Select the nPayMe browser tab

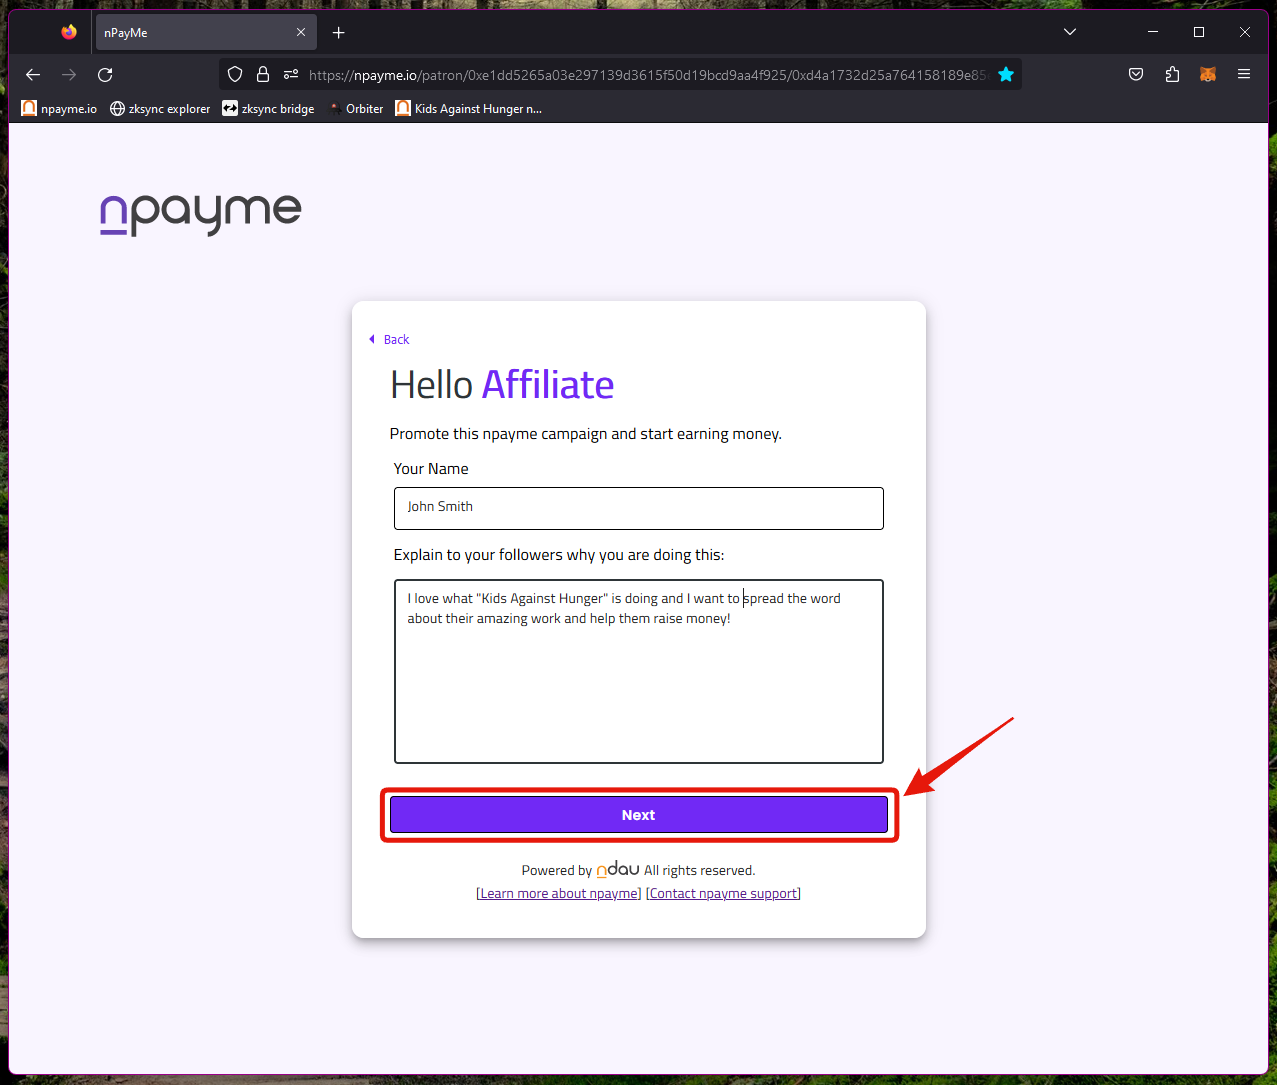[x=205, y=33]
